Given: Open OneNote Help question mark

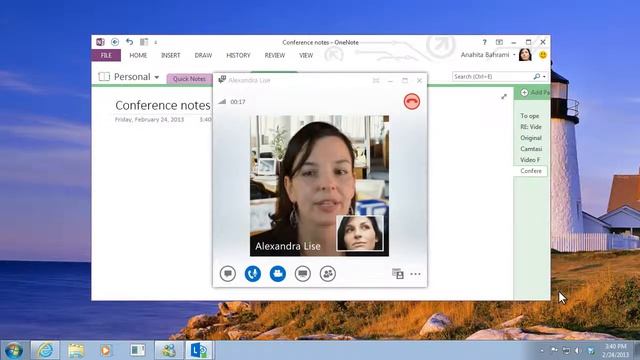Looking at the screenshot, I should pos(484,42).
